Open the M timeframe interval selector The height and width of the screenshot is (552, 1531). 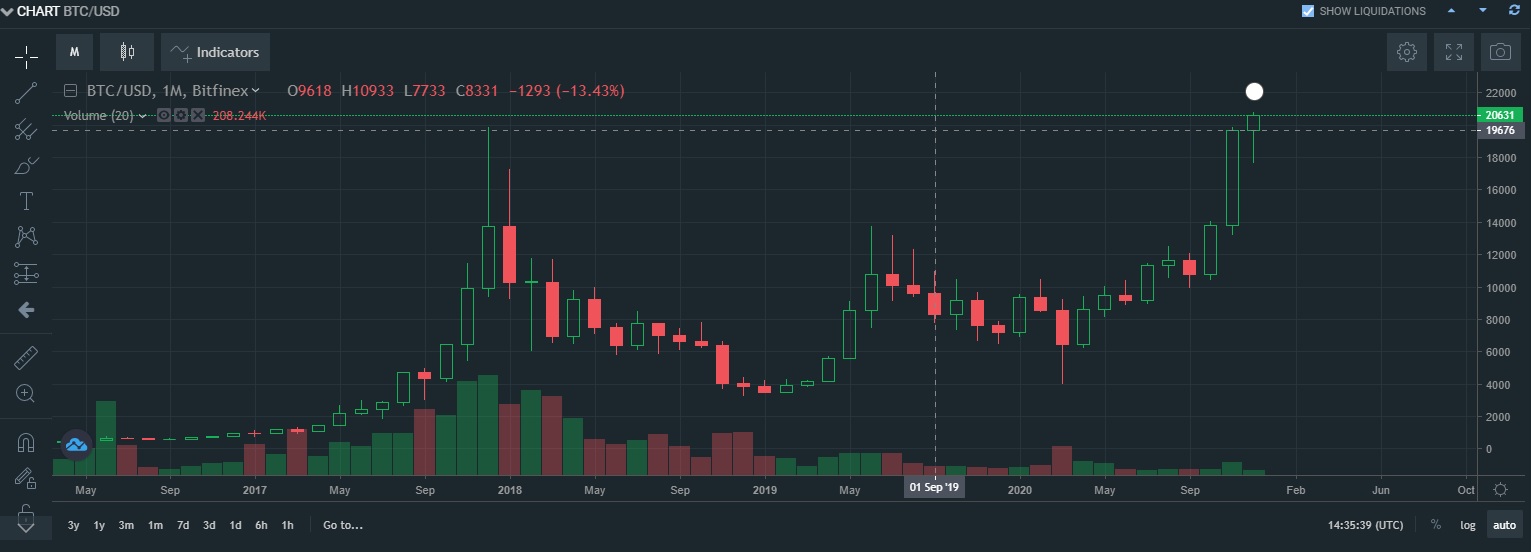(74, 52)
